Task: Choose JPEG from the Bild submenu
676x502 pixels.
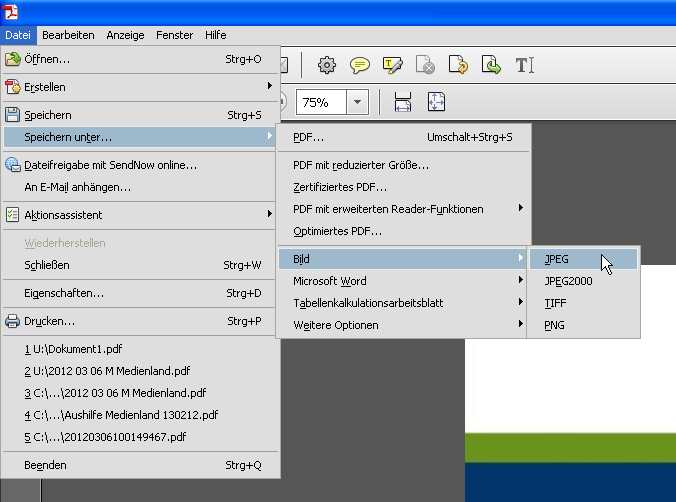Action: pos(583,259)
